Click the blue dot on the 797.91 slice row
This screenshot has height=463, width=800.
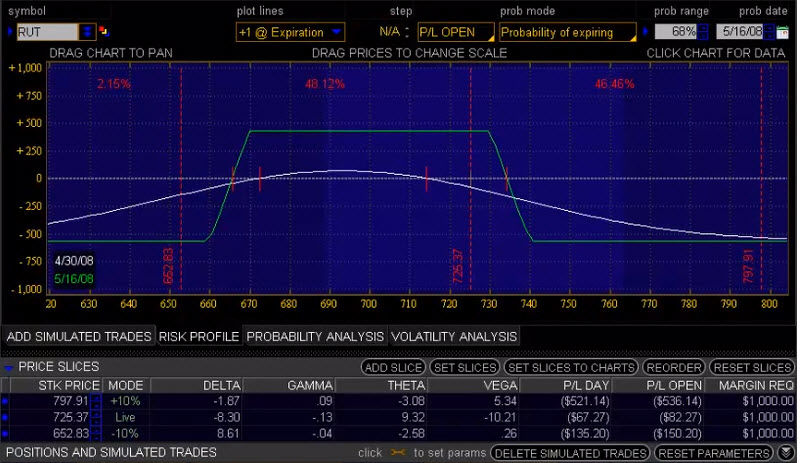(x=5, y=401)
